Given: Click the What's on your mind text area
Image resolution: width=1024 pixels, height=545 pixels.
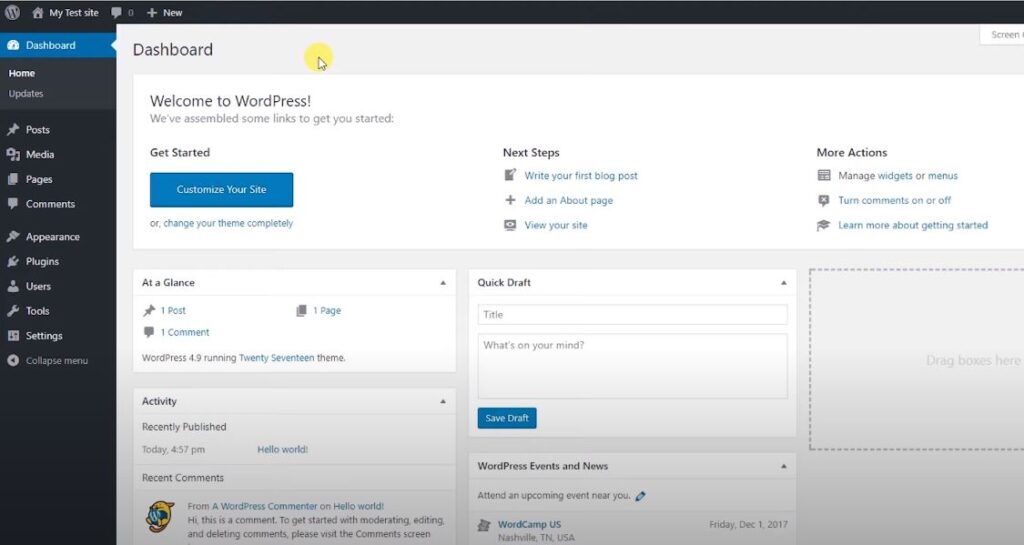Looking at the screenshot, I should click(x=632, y=366).
